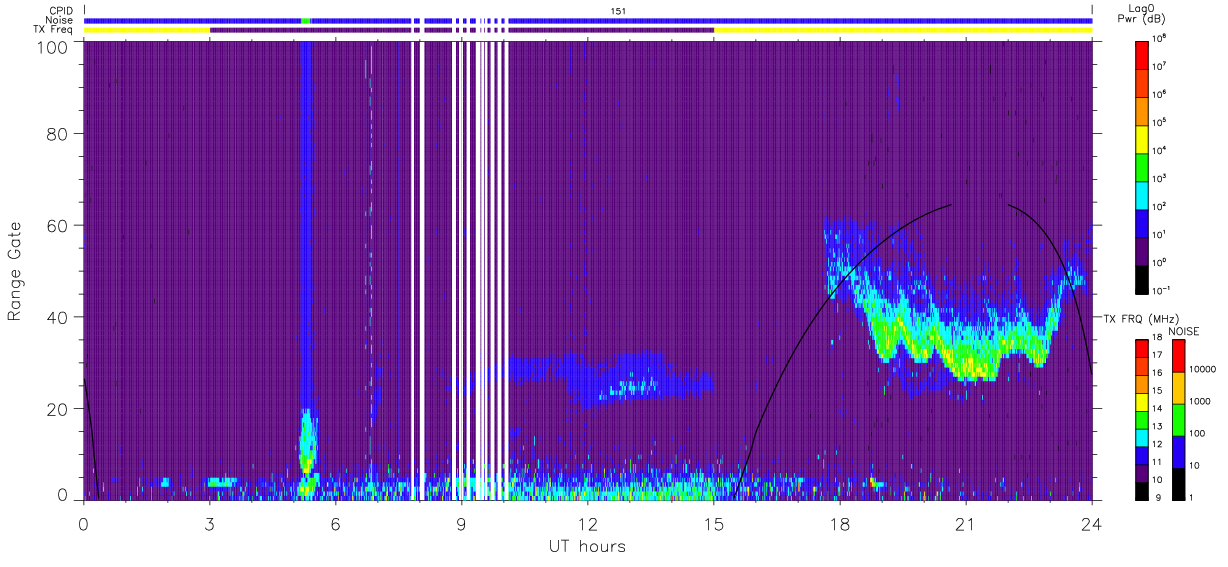
Task: Click the TX Freq row label
Action: point(54,30)
